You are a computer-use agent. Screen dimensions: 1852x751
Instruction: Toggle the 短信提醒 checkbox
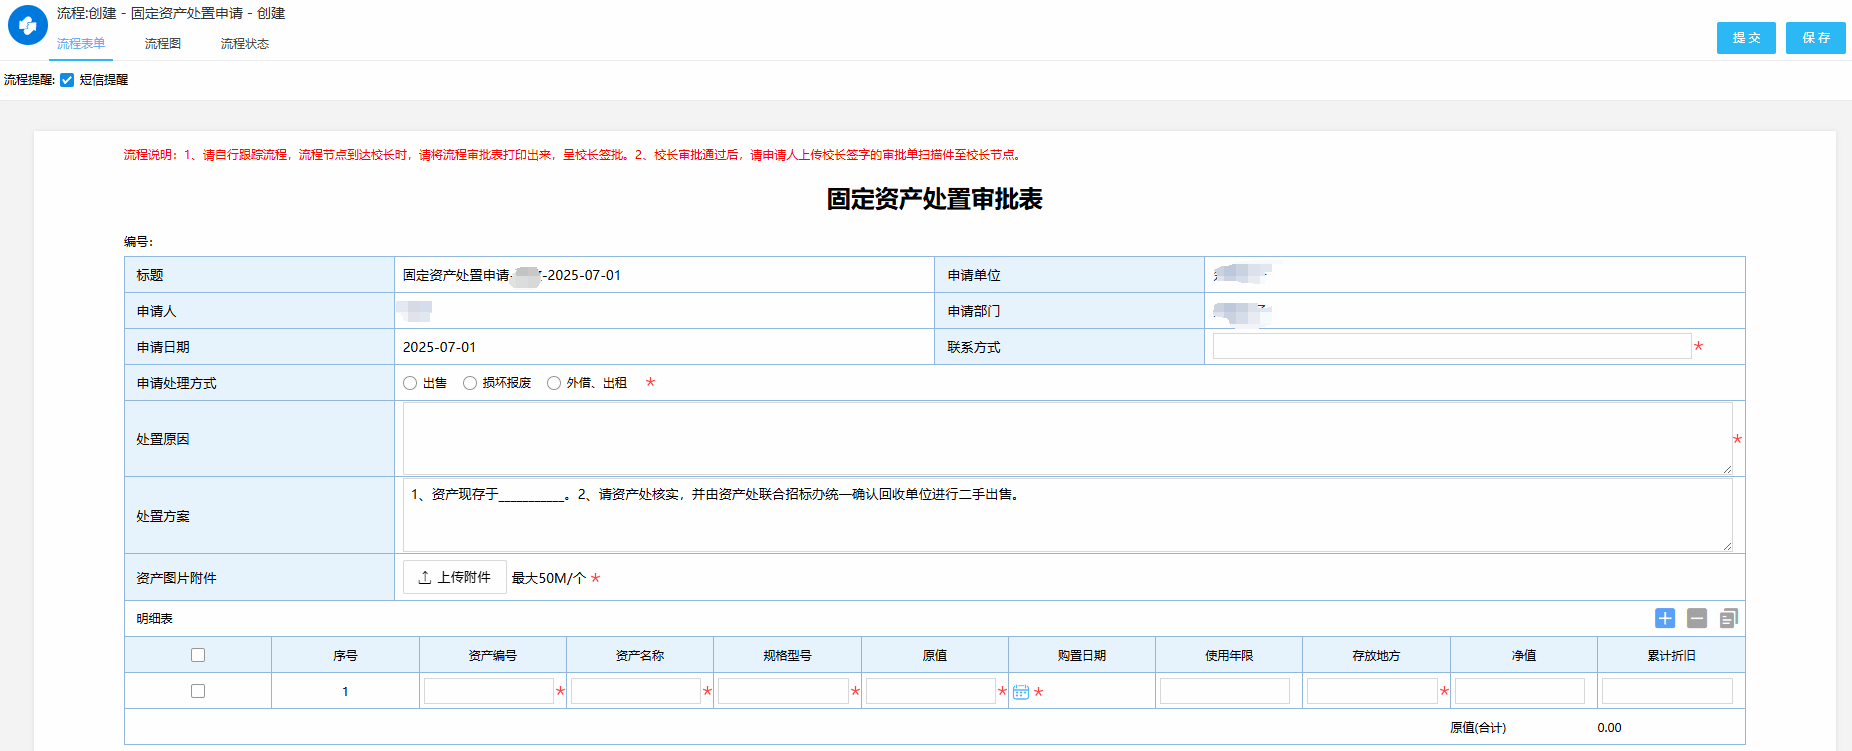(67, 80)
